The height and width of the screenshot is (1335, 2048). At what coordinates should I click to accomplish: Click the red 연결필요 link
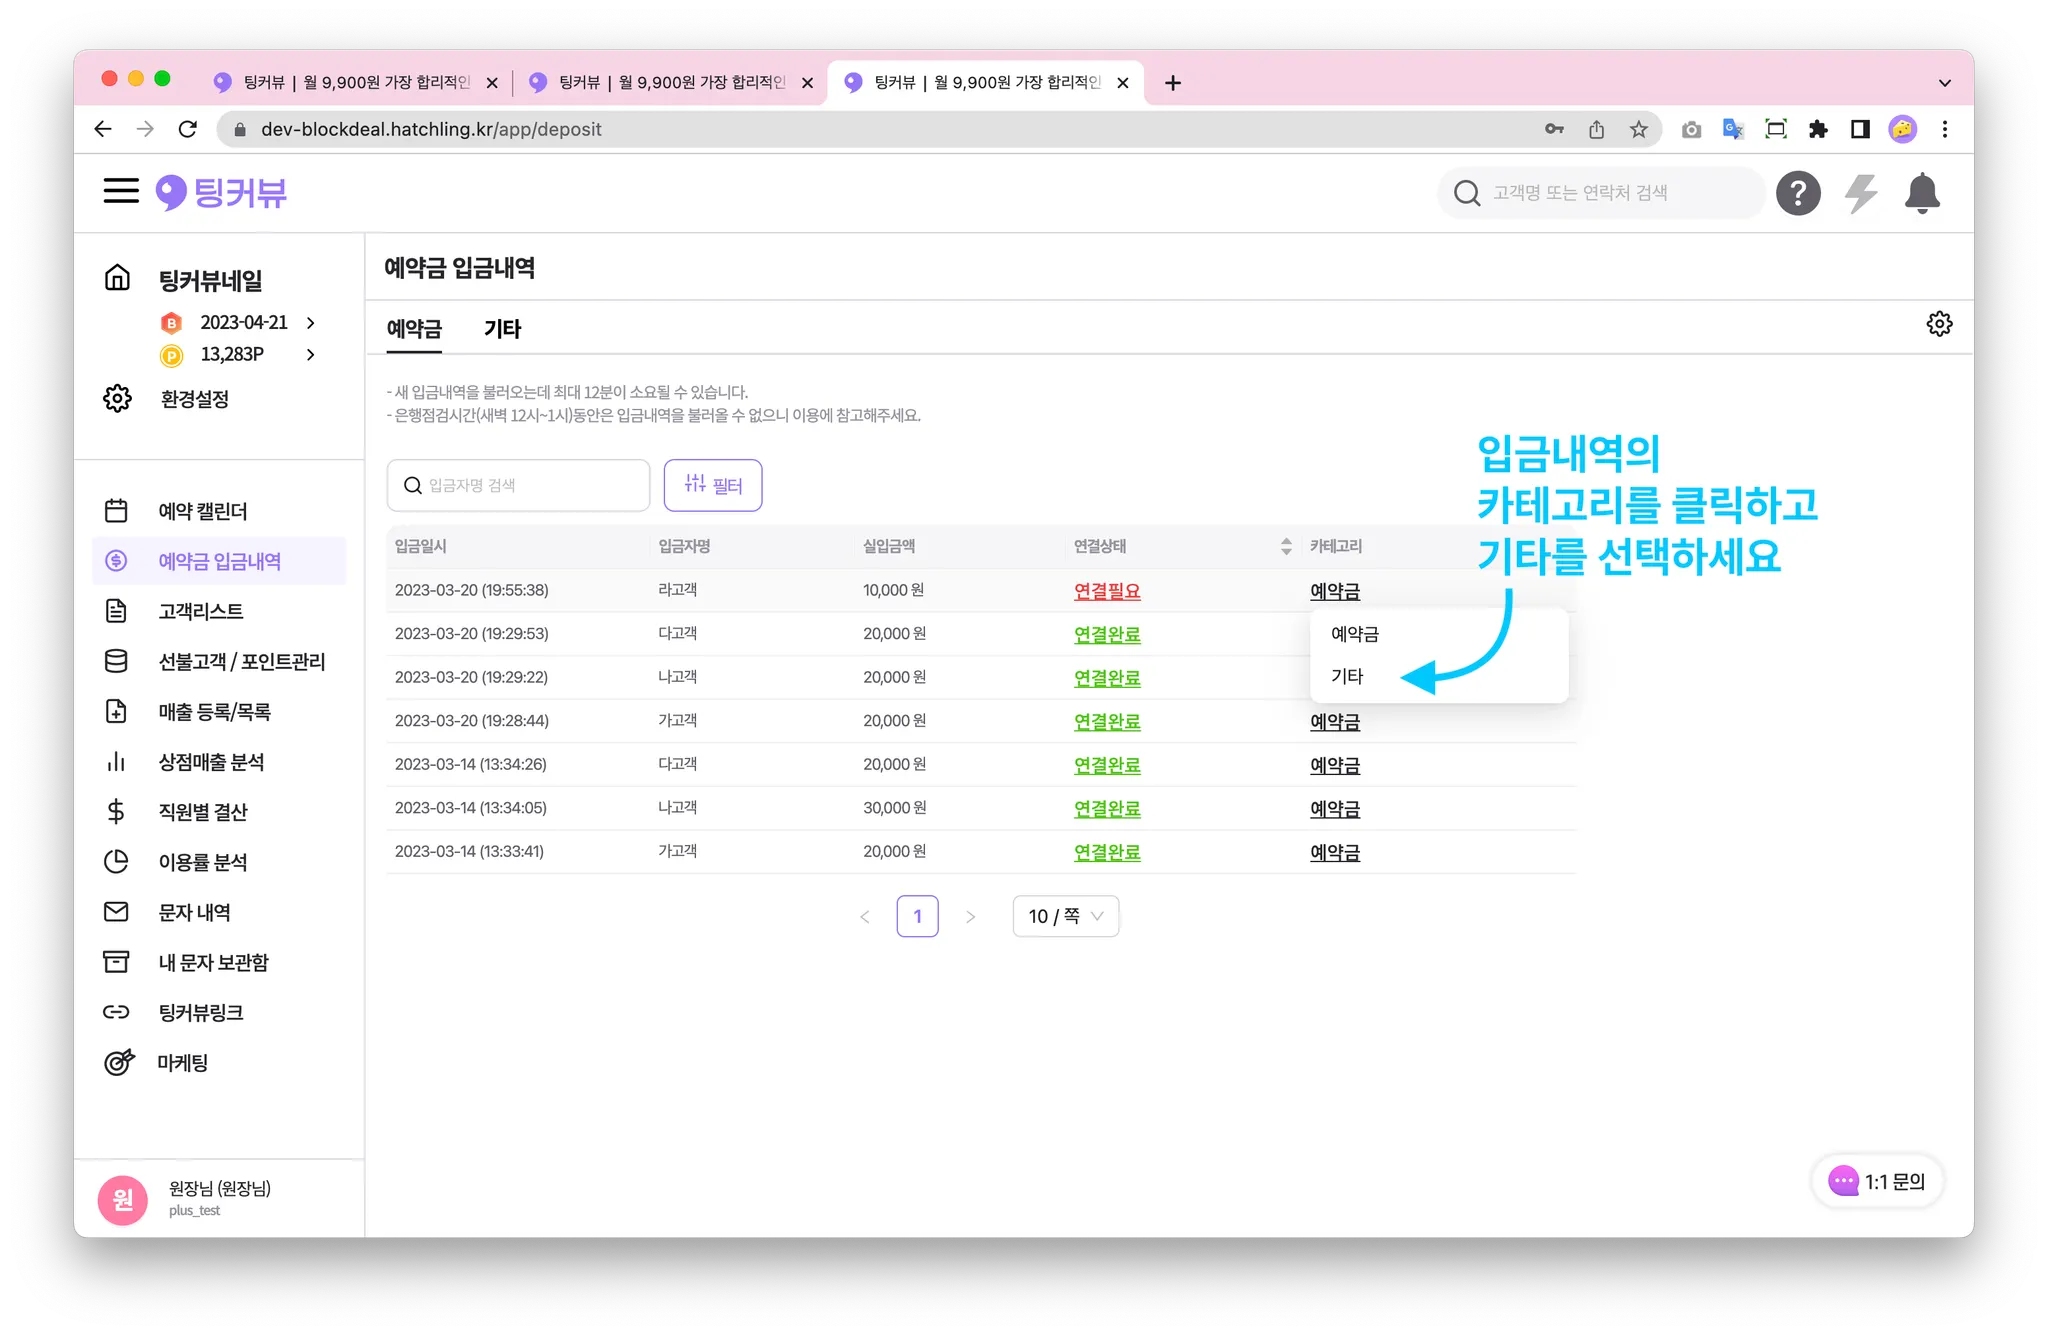[x=1106, y=591]
